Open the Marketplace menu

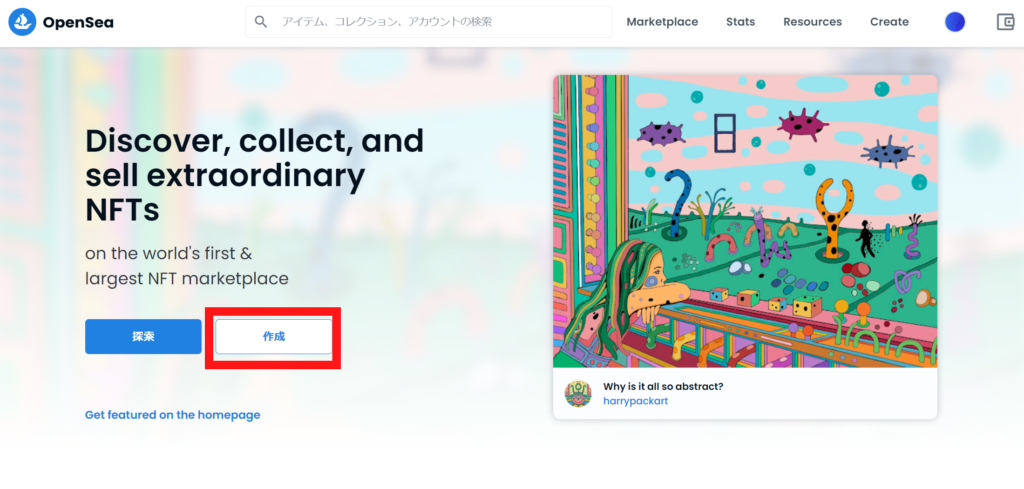[x=662, y=22]
